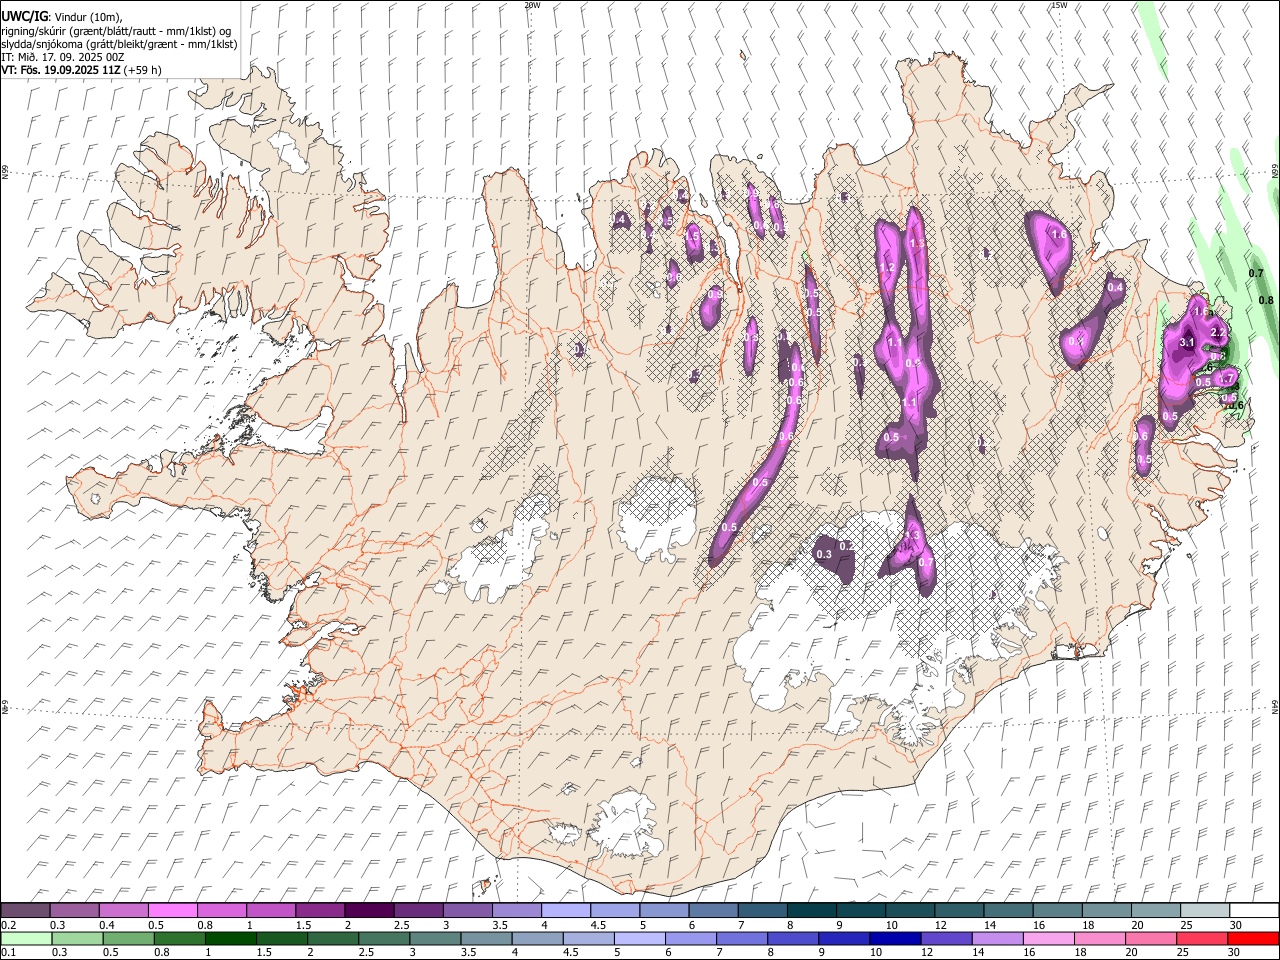Pick bottom legend swatch between 14 and 16
This screenshot has width=1280, height=960.
coord(997,938)
